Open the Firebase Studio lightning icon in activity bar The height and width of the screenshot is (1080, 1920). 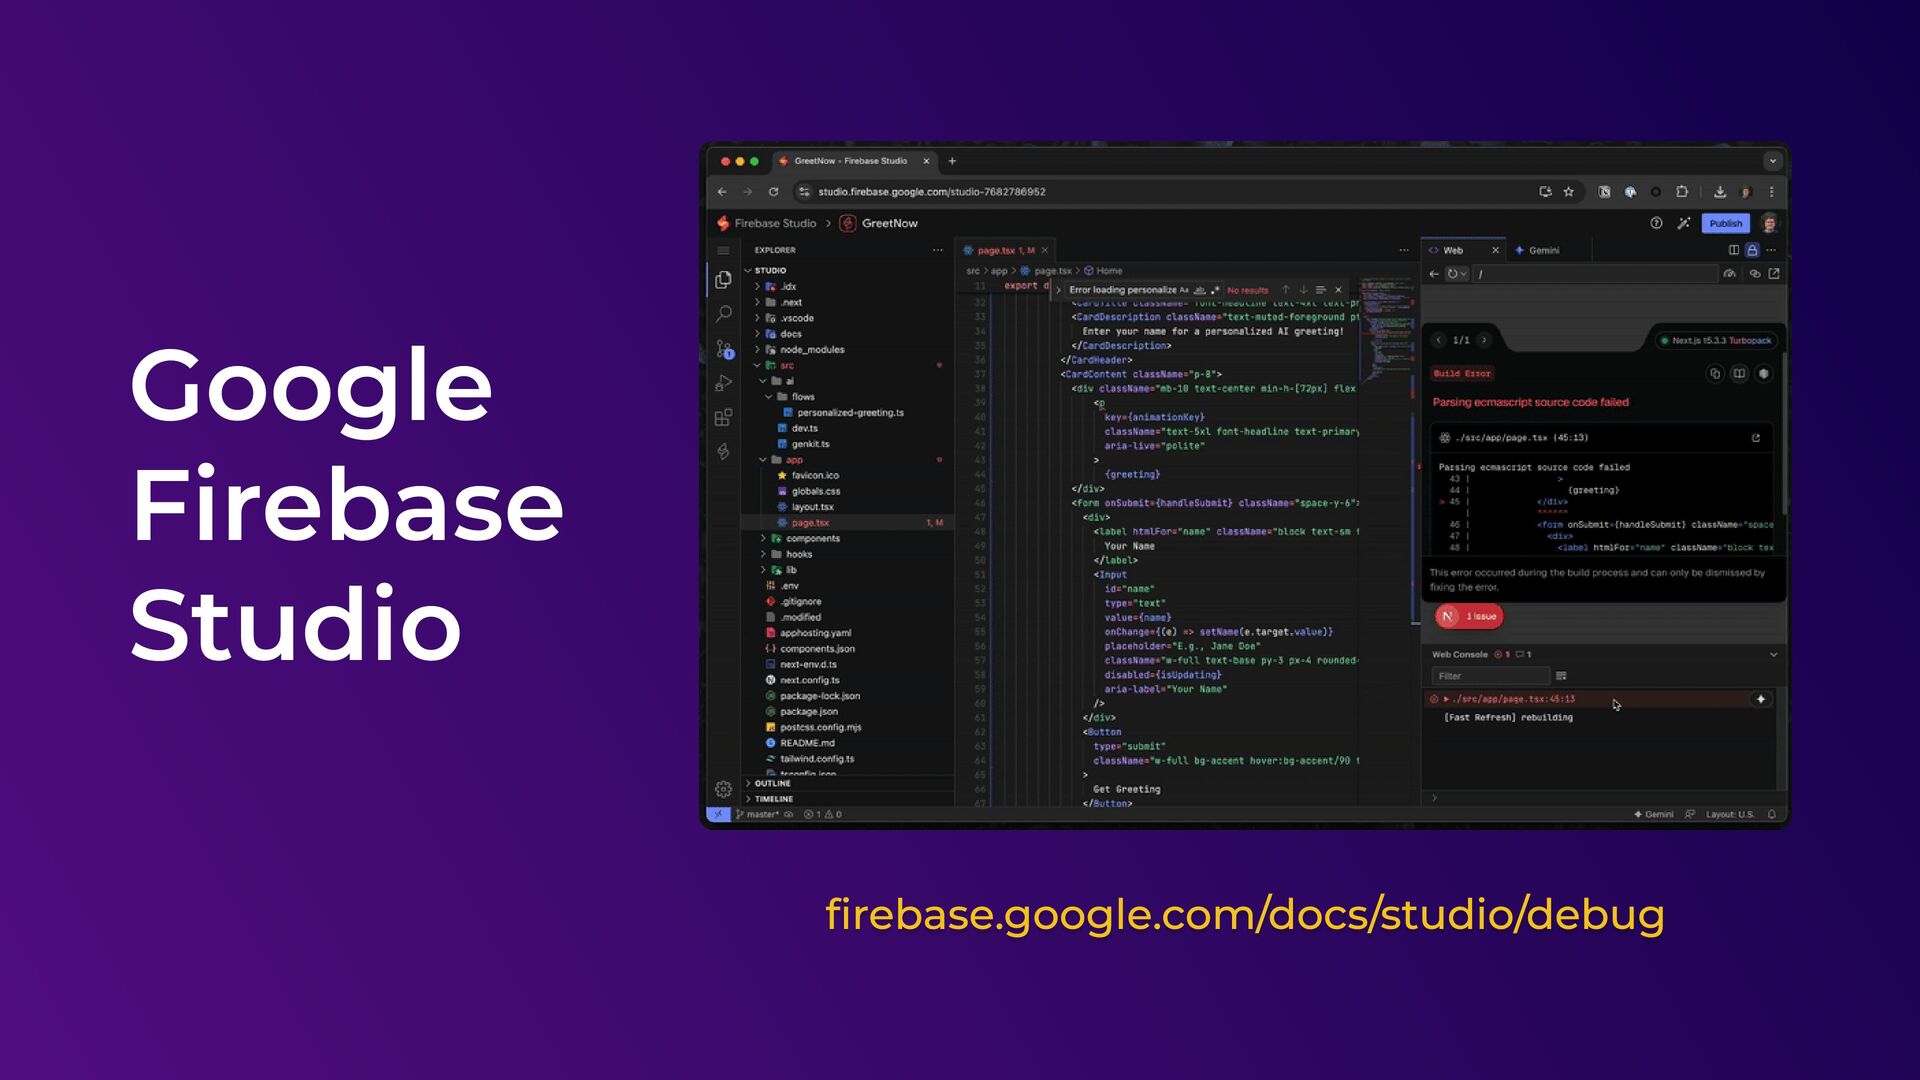coord(723,452)
